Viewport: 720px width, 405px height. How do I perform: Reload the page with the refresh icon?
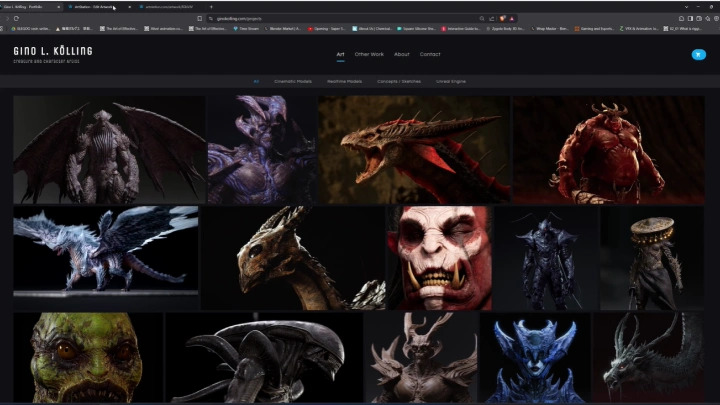coord(16,18)
